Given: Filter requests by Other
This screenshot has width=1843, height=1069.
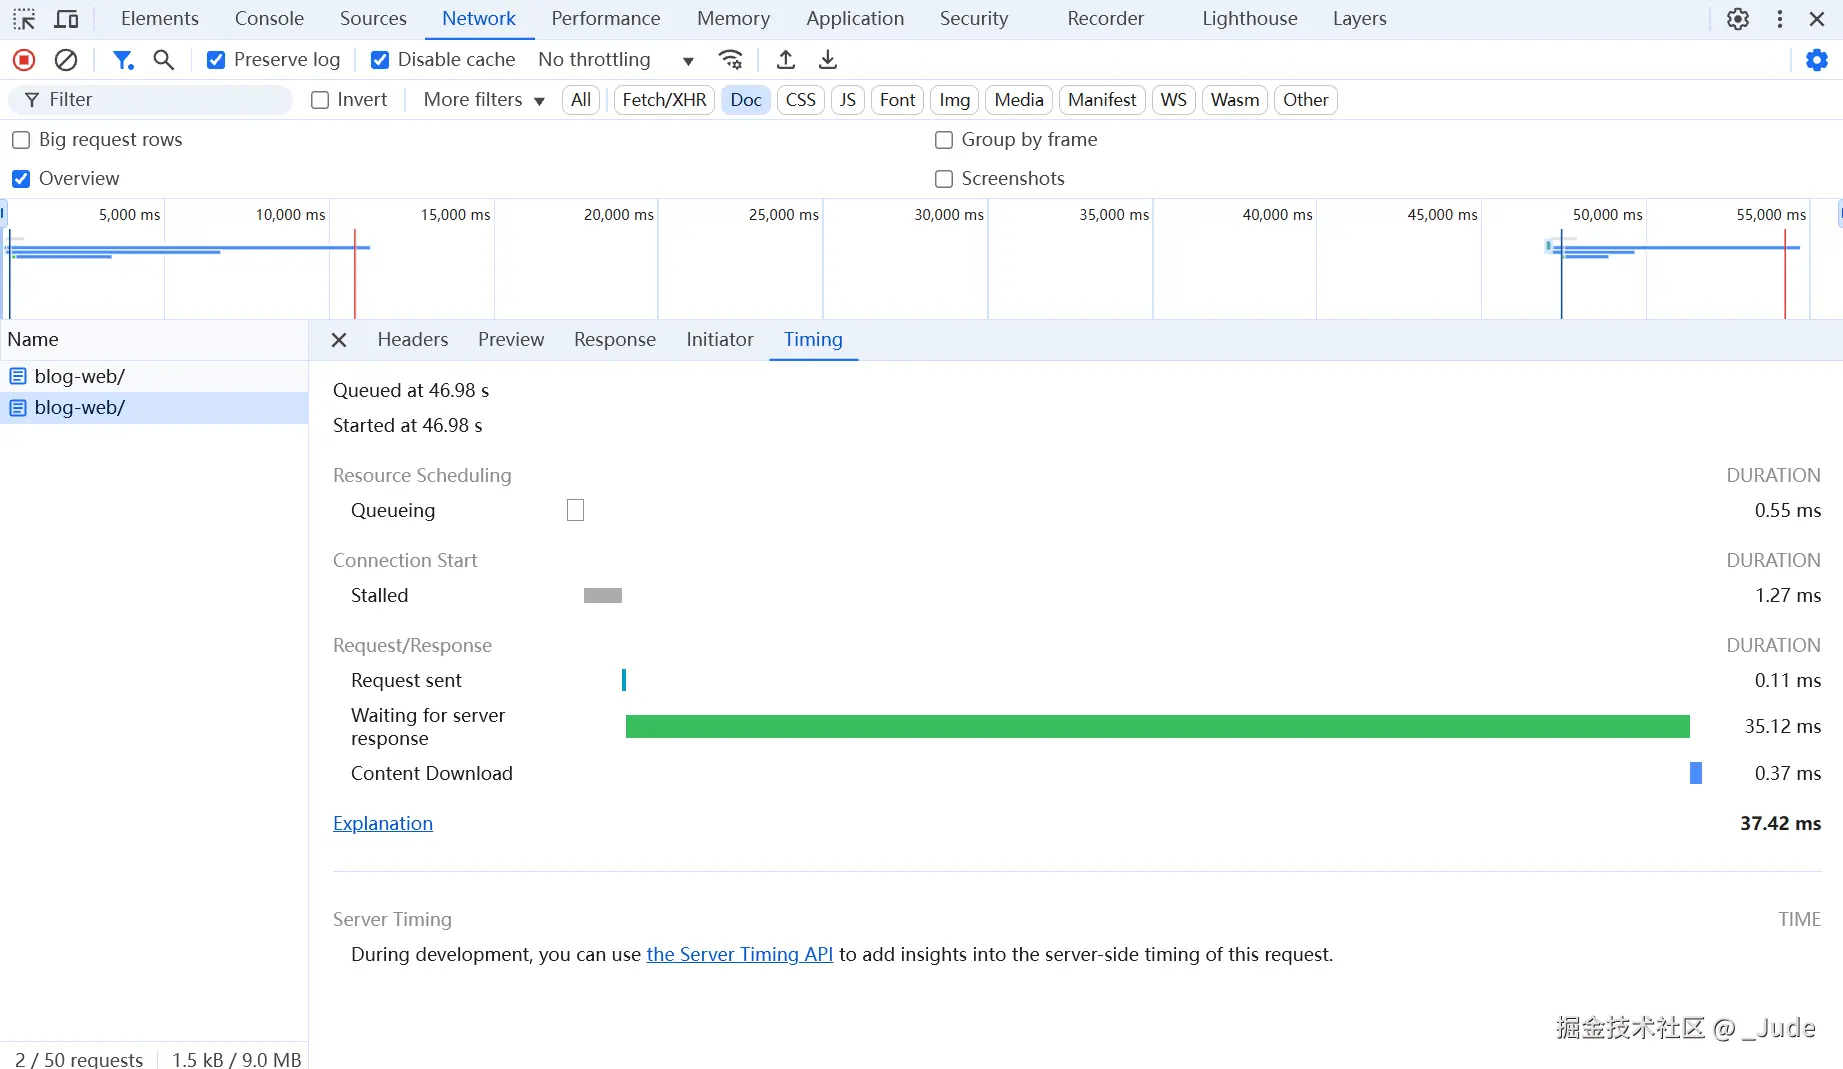Looking at the screenshot, I should [1306, 100].
